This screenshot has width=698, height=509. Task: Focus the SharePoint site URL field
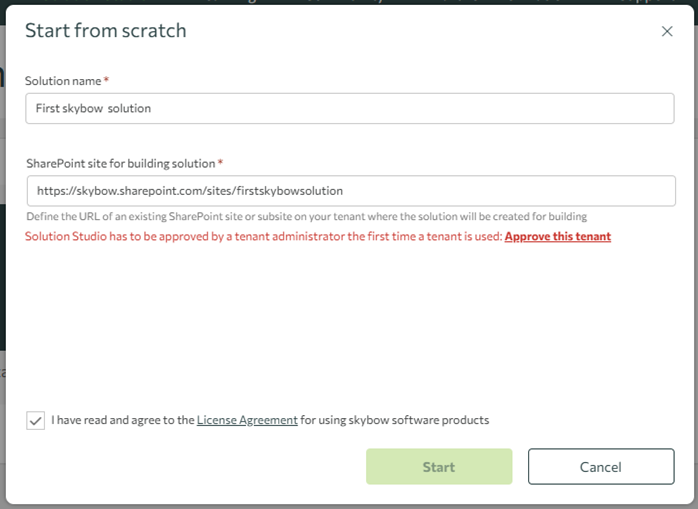point(349,190)
